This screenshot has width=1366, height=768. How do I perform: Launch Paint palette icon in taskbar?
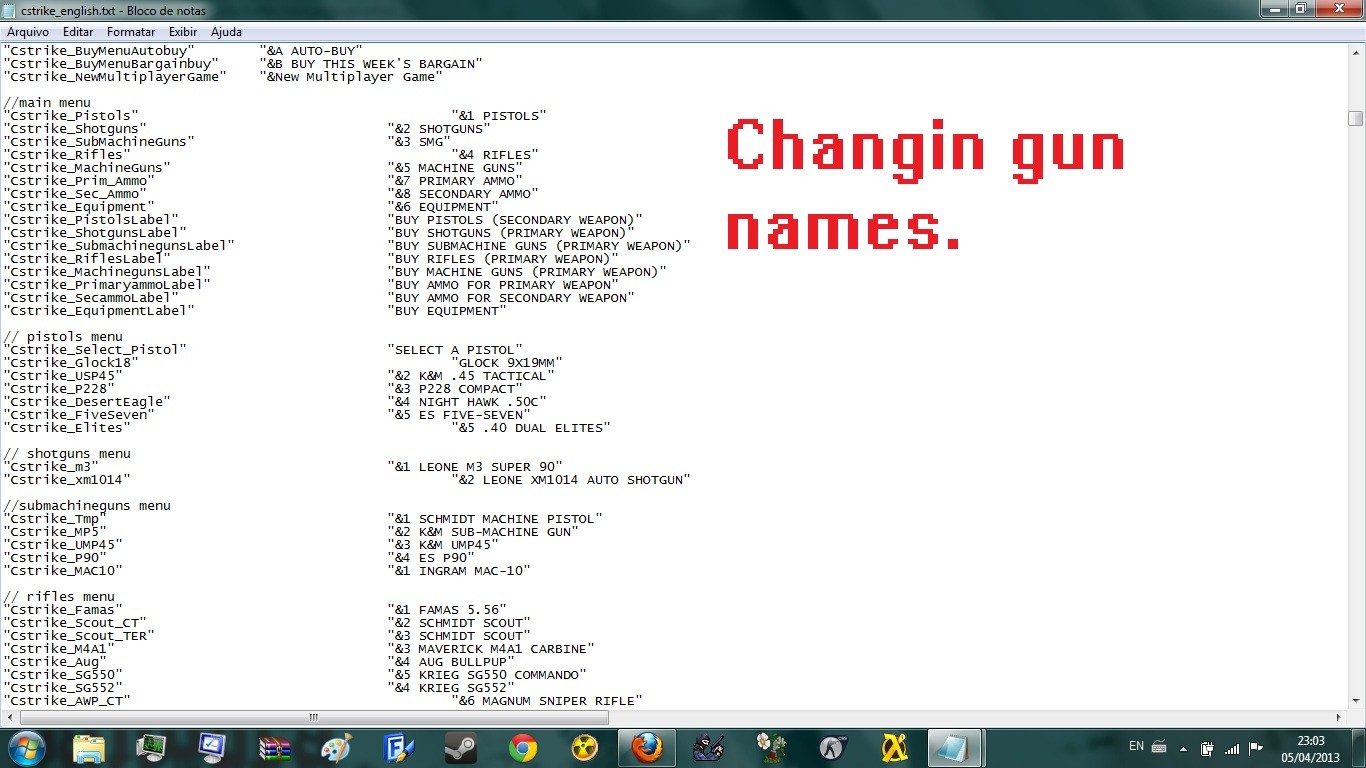pos(337,747)
